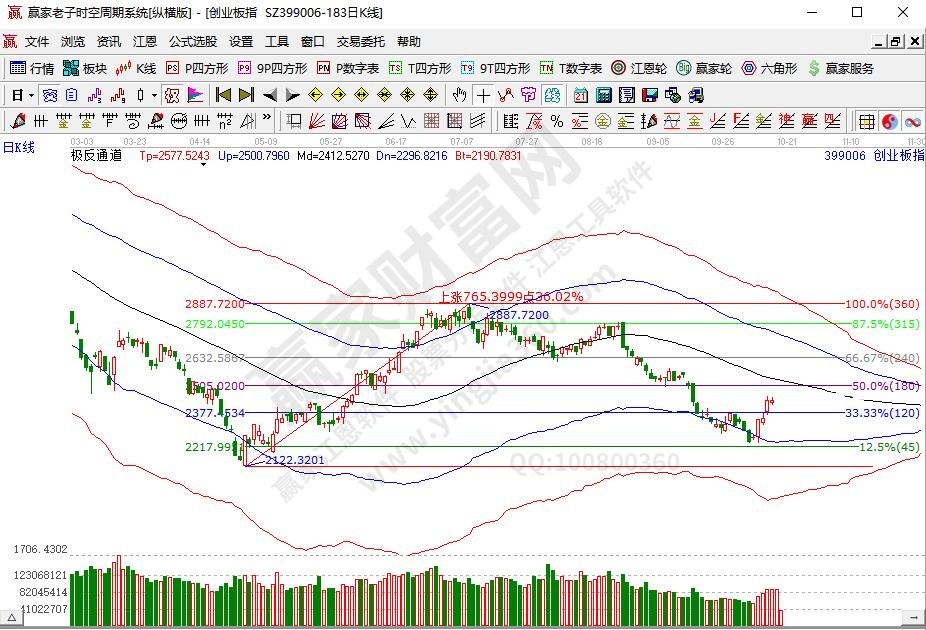Click the 赢家轮 Big wheel icon

(x=704, y=68)
